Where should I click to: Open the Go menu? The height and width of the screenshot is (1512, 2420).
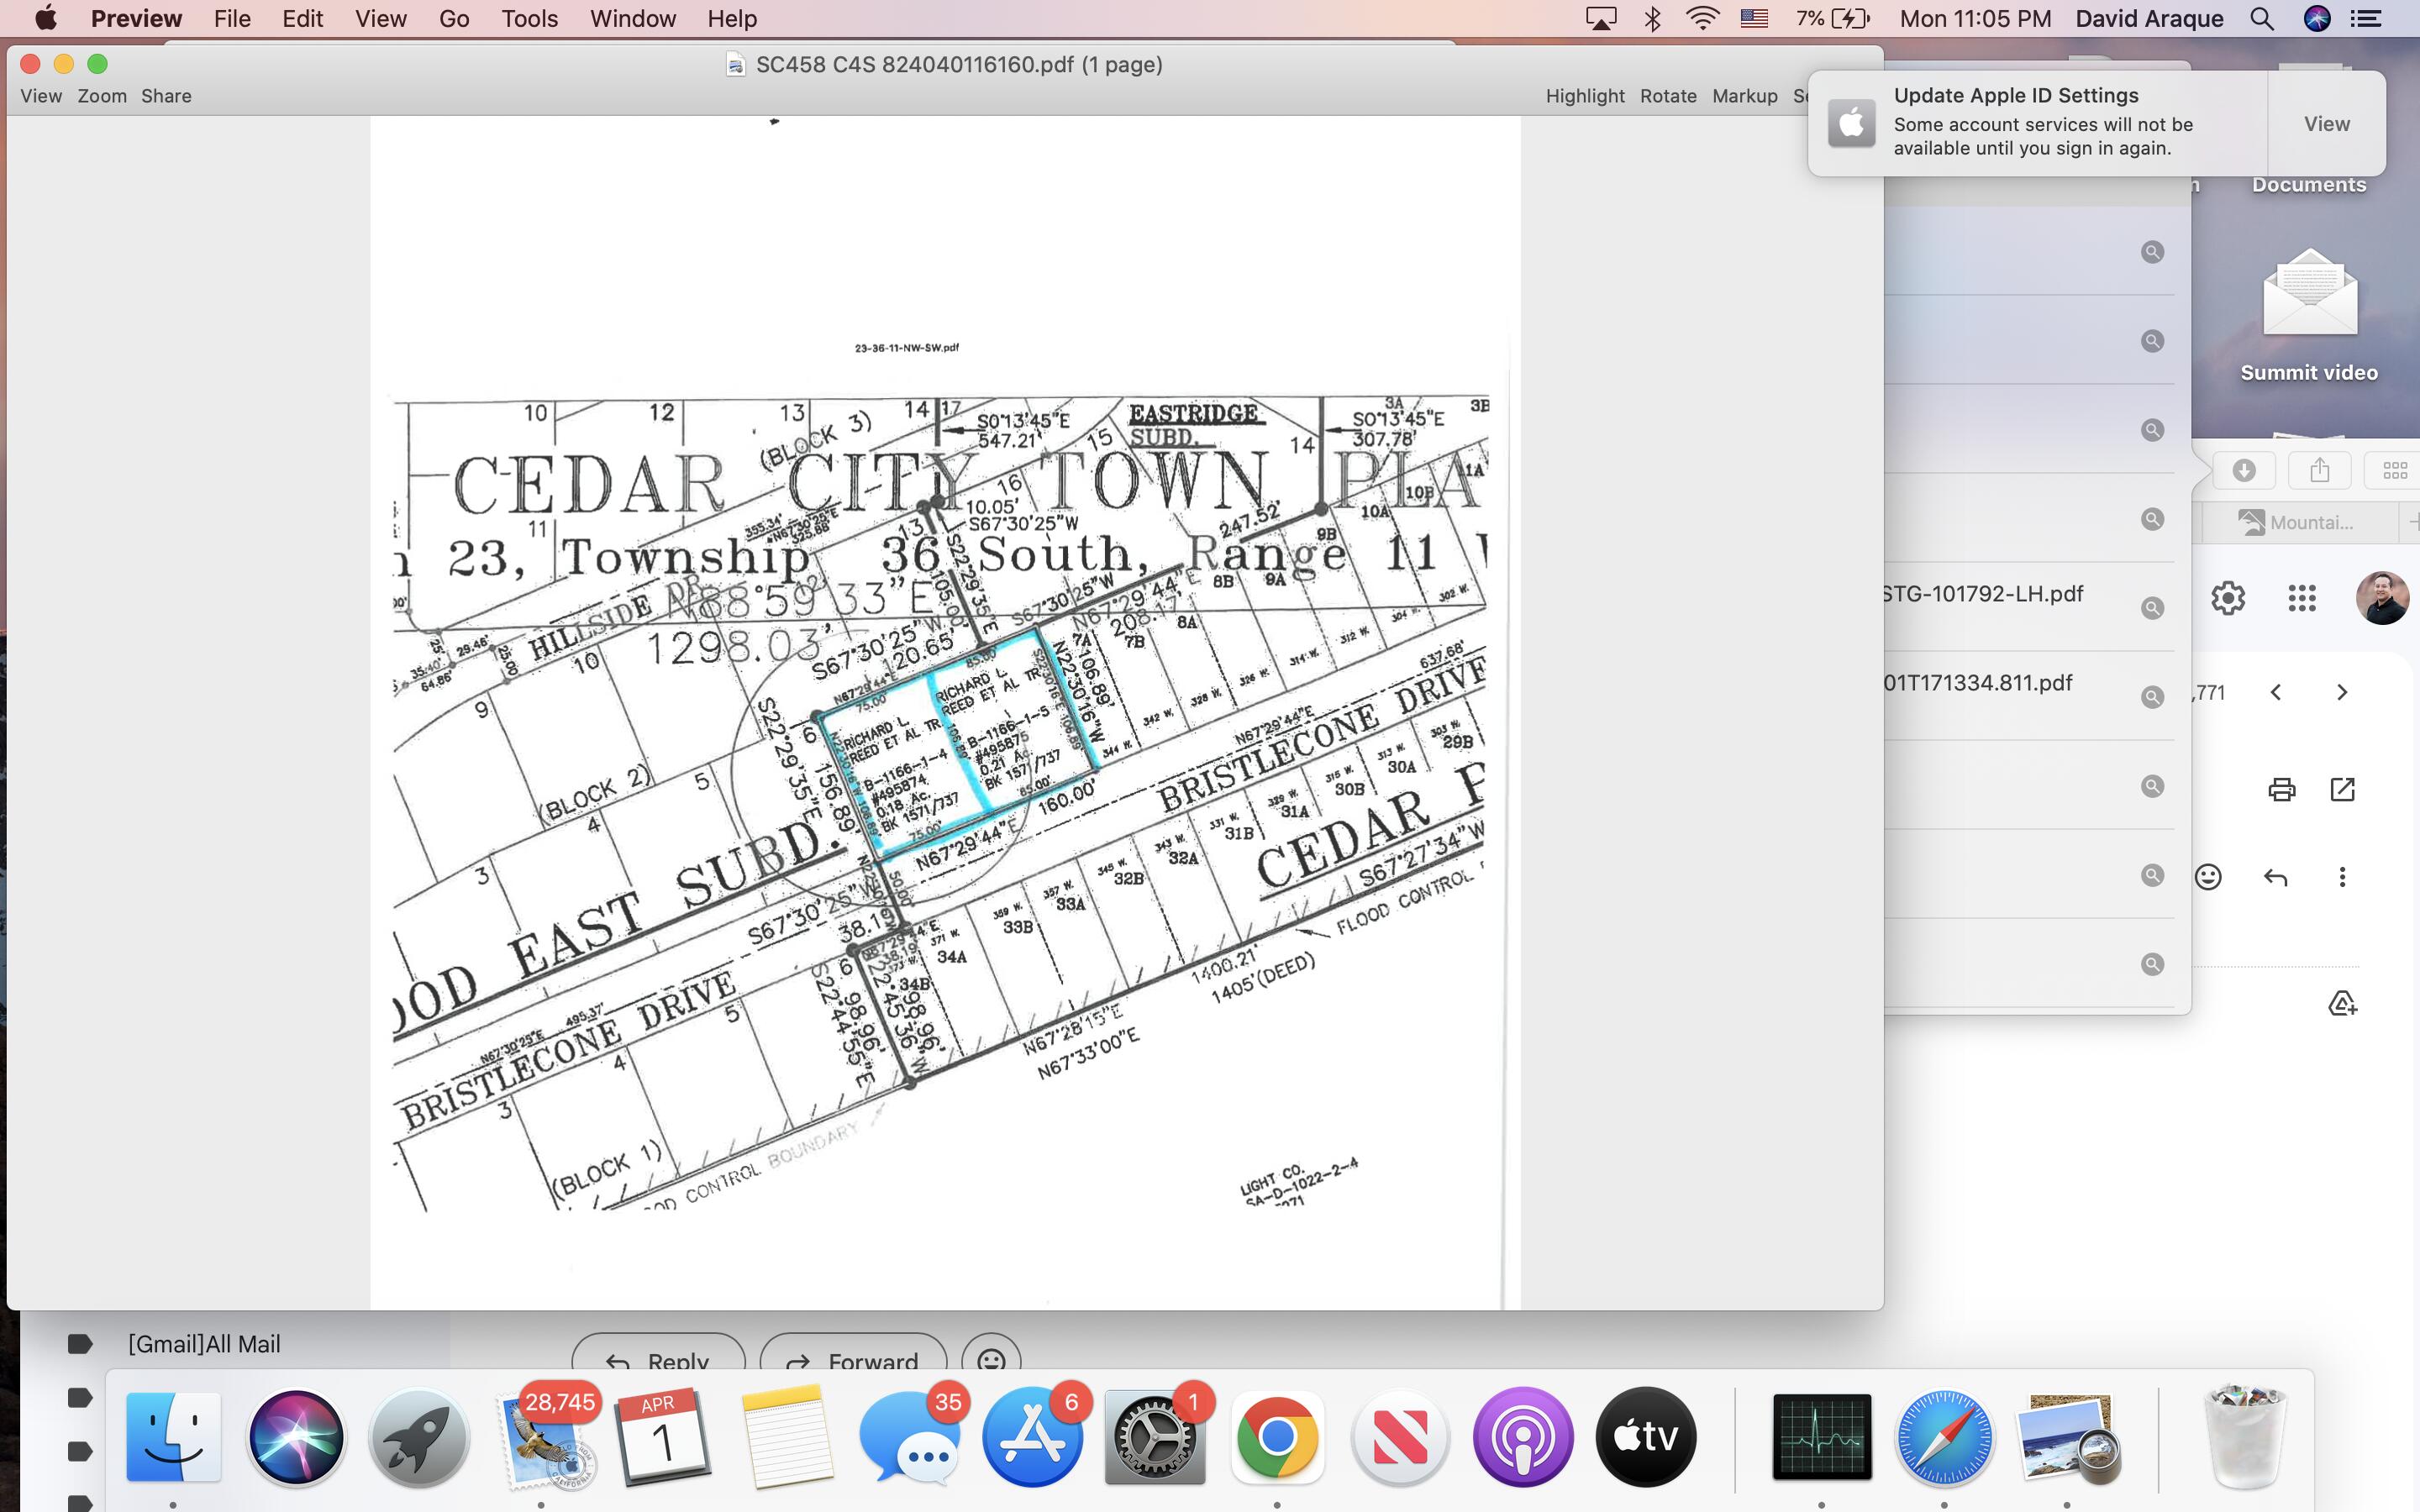pyautogui.click(x=453, y=19)
